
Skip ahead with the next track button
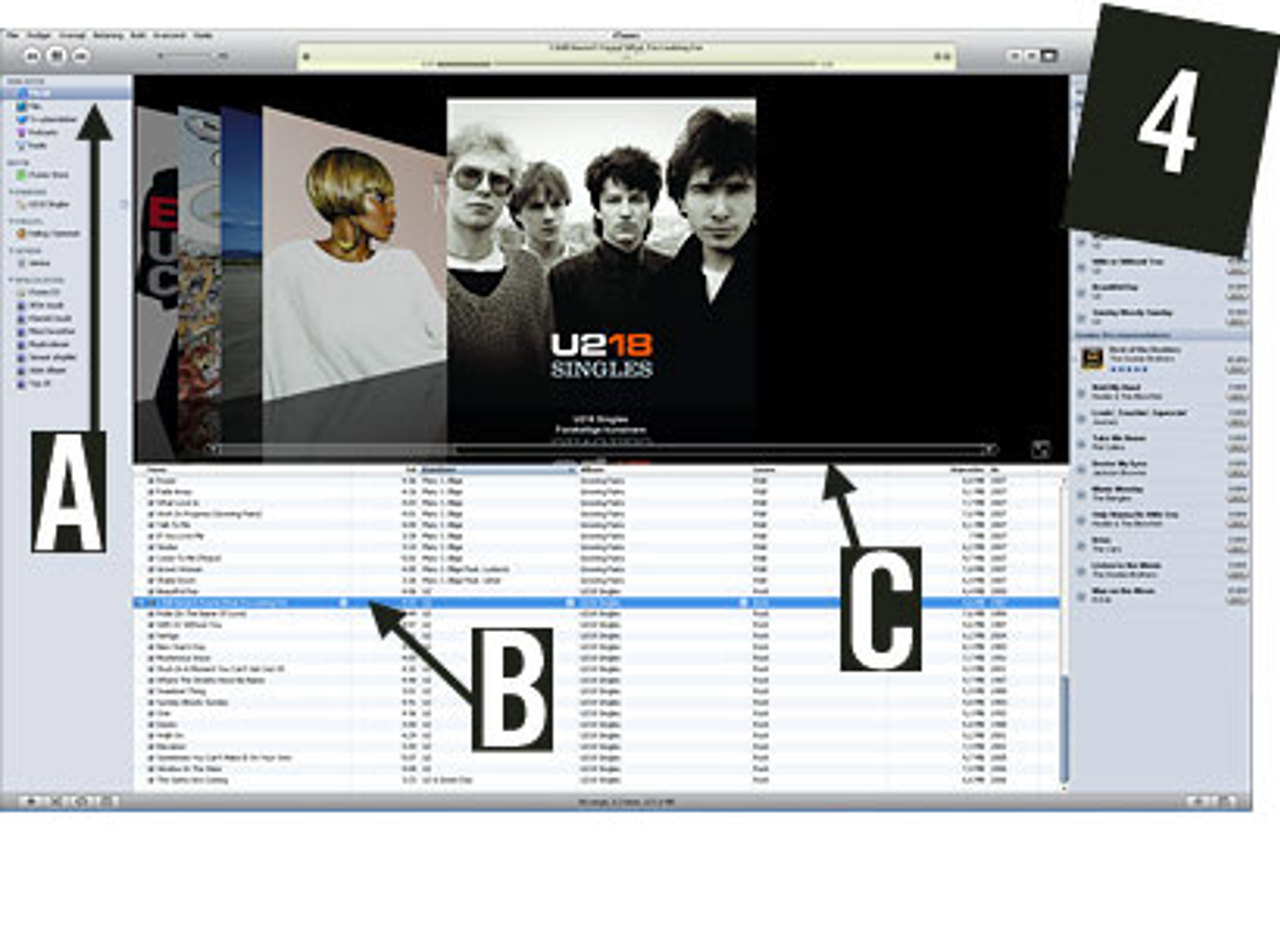pos(81,56)
